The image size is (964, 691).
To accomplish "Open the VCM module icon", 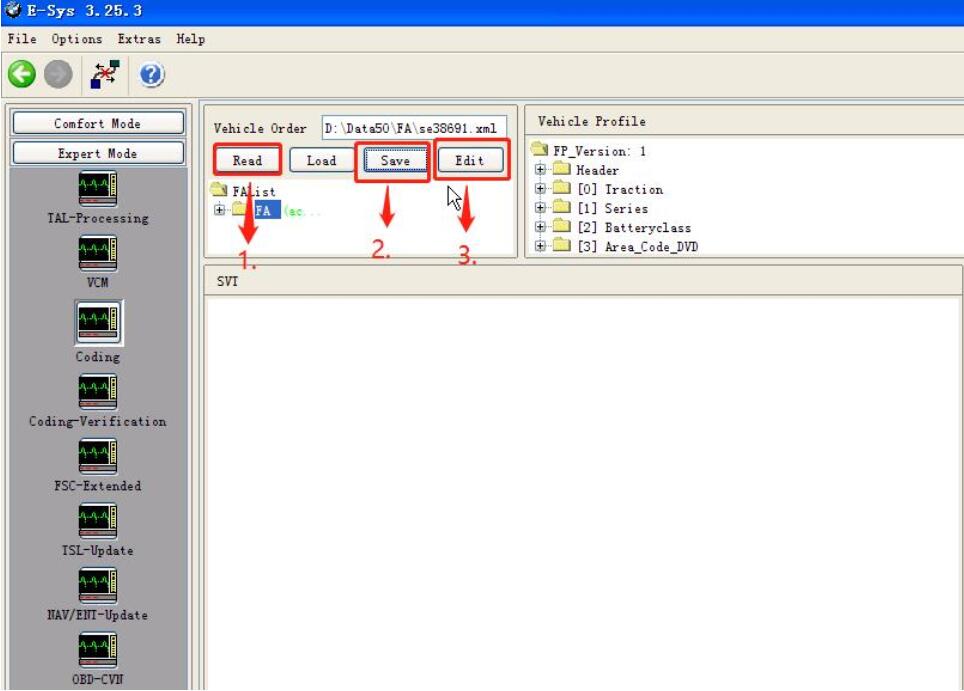I will 98,253.
